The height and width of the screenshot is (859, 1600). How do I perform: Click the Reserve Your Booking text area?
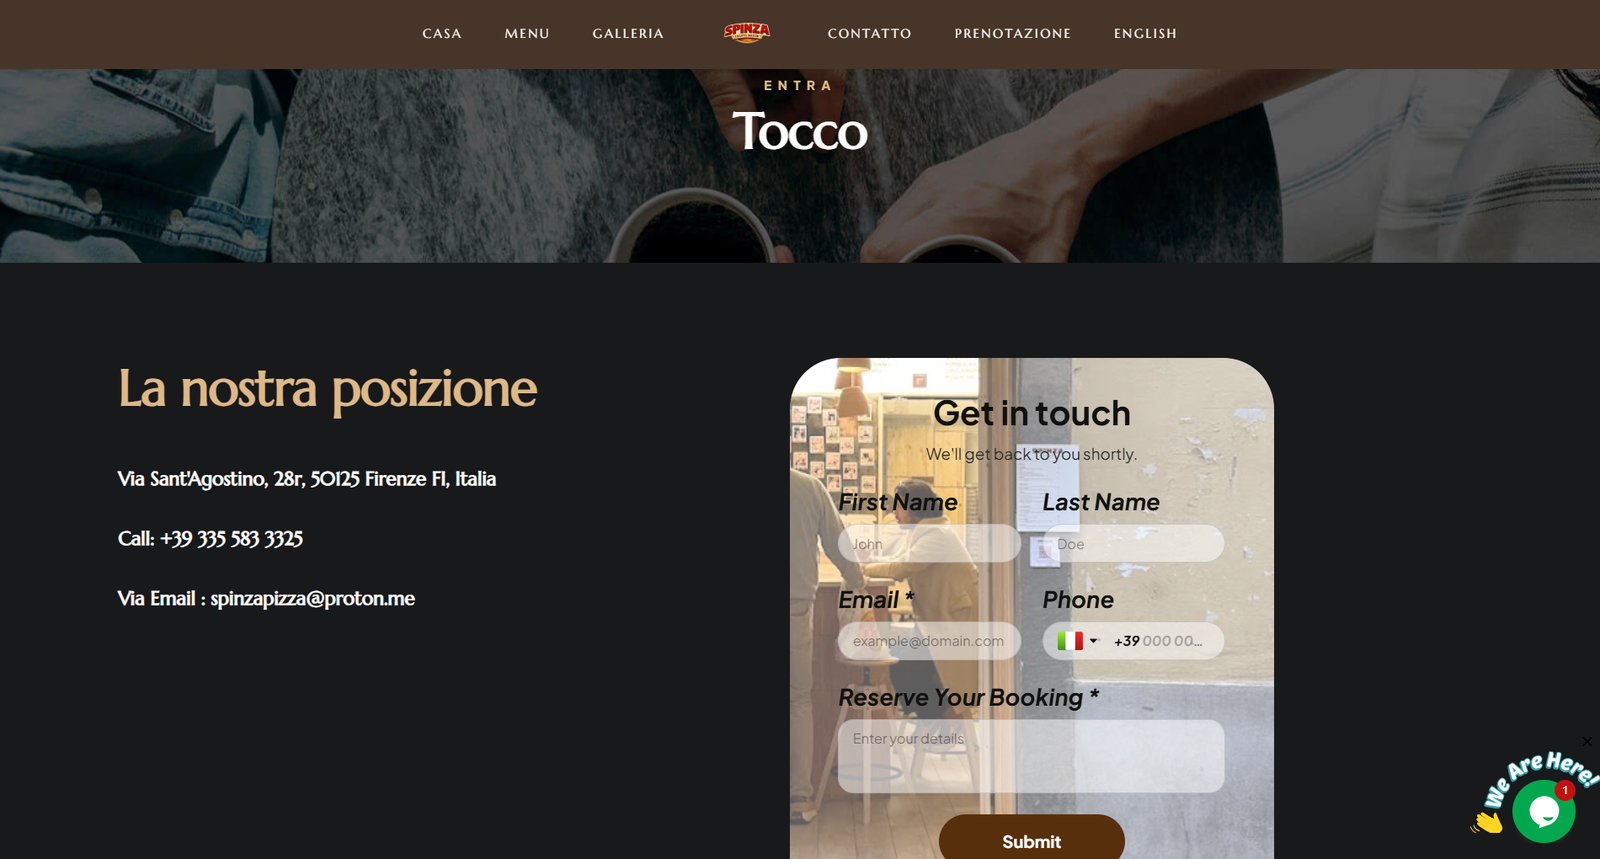[x=1031, y=756]
